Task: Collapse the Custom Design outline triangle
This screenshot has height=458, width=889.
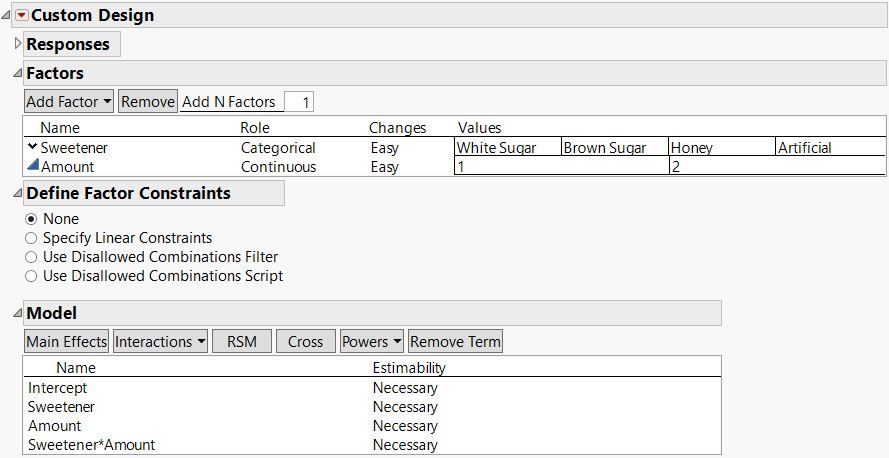Action: (x=8, y=15)
